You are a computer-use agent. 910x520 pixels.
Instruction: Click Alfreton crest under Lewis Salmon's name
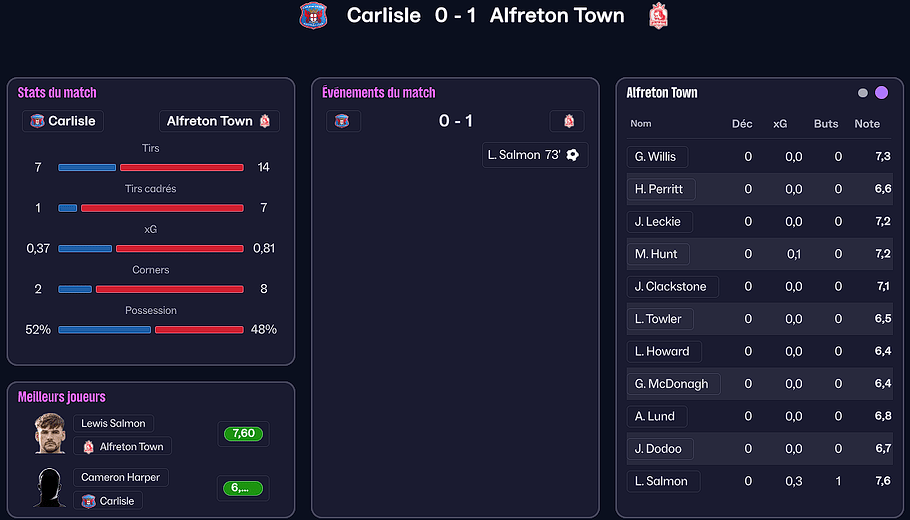[x=89, y=447]
